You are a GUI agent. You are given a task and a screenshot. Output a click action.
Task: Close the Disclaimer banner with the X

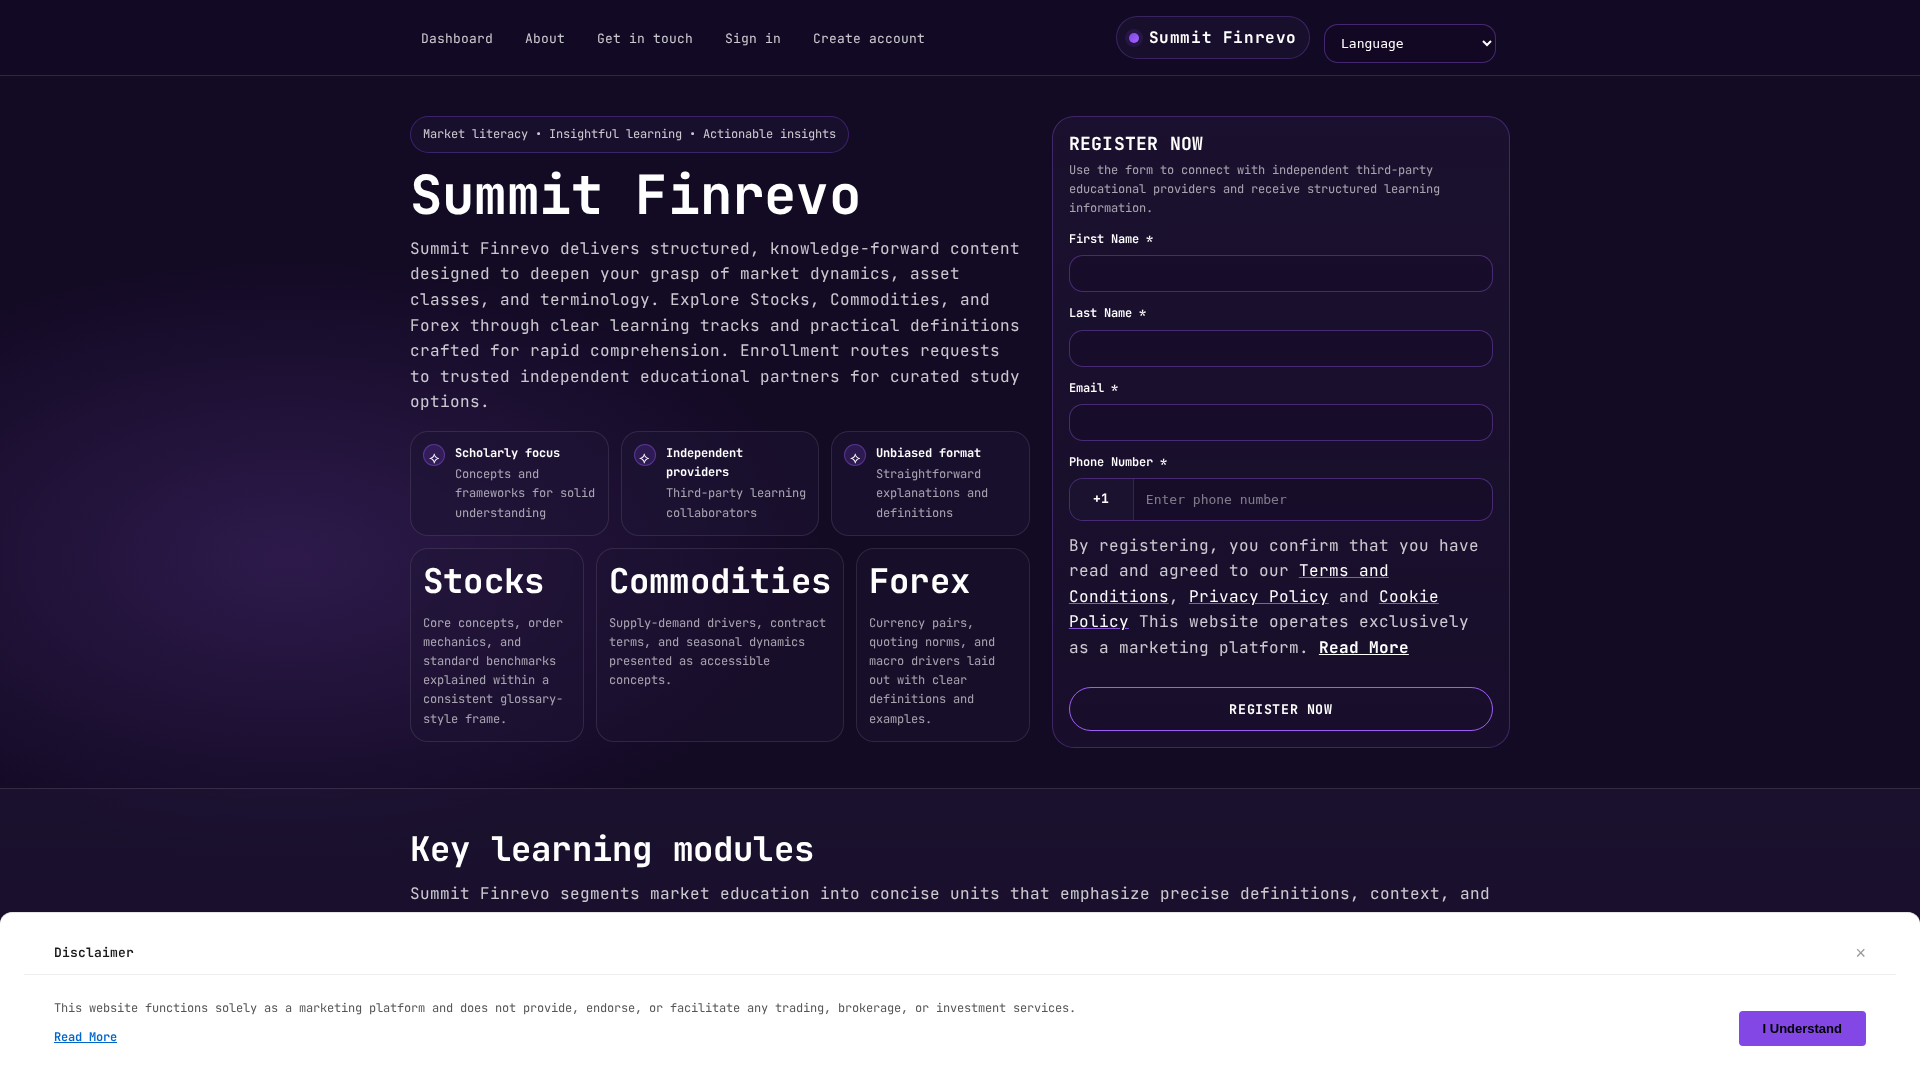point(1861,953)
